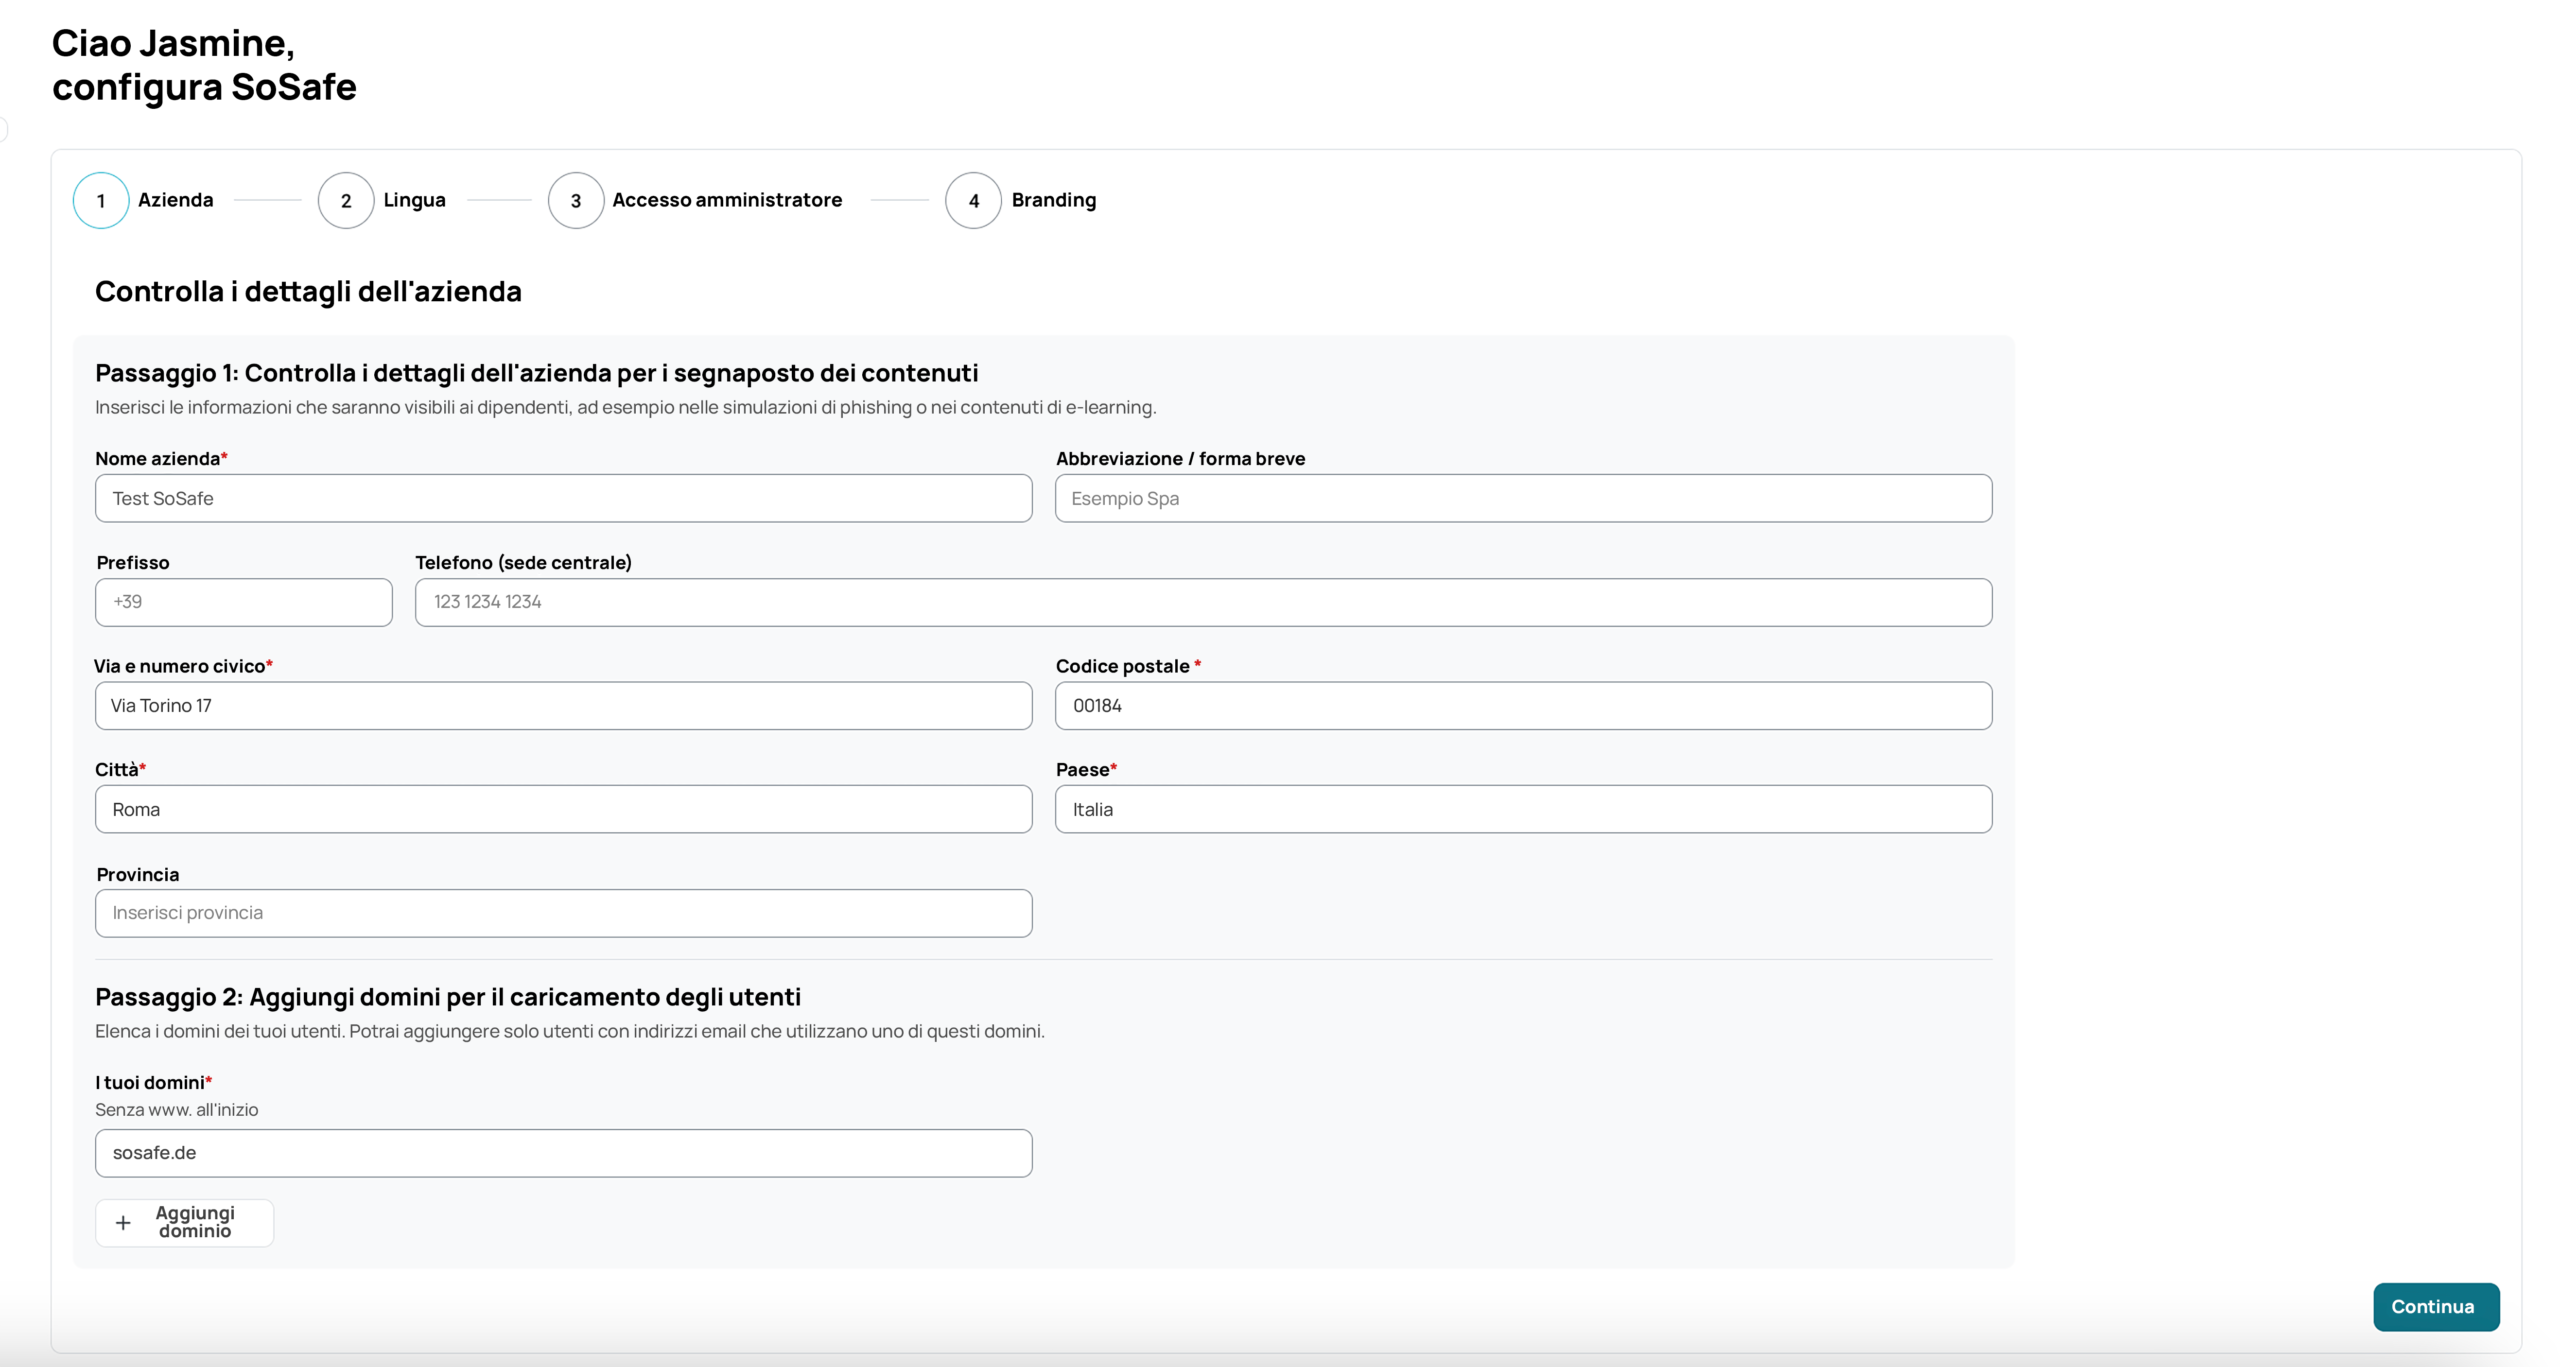Focus the Paese field containing Italia
The image size is (2560, 1367).
[1523, 809]
